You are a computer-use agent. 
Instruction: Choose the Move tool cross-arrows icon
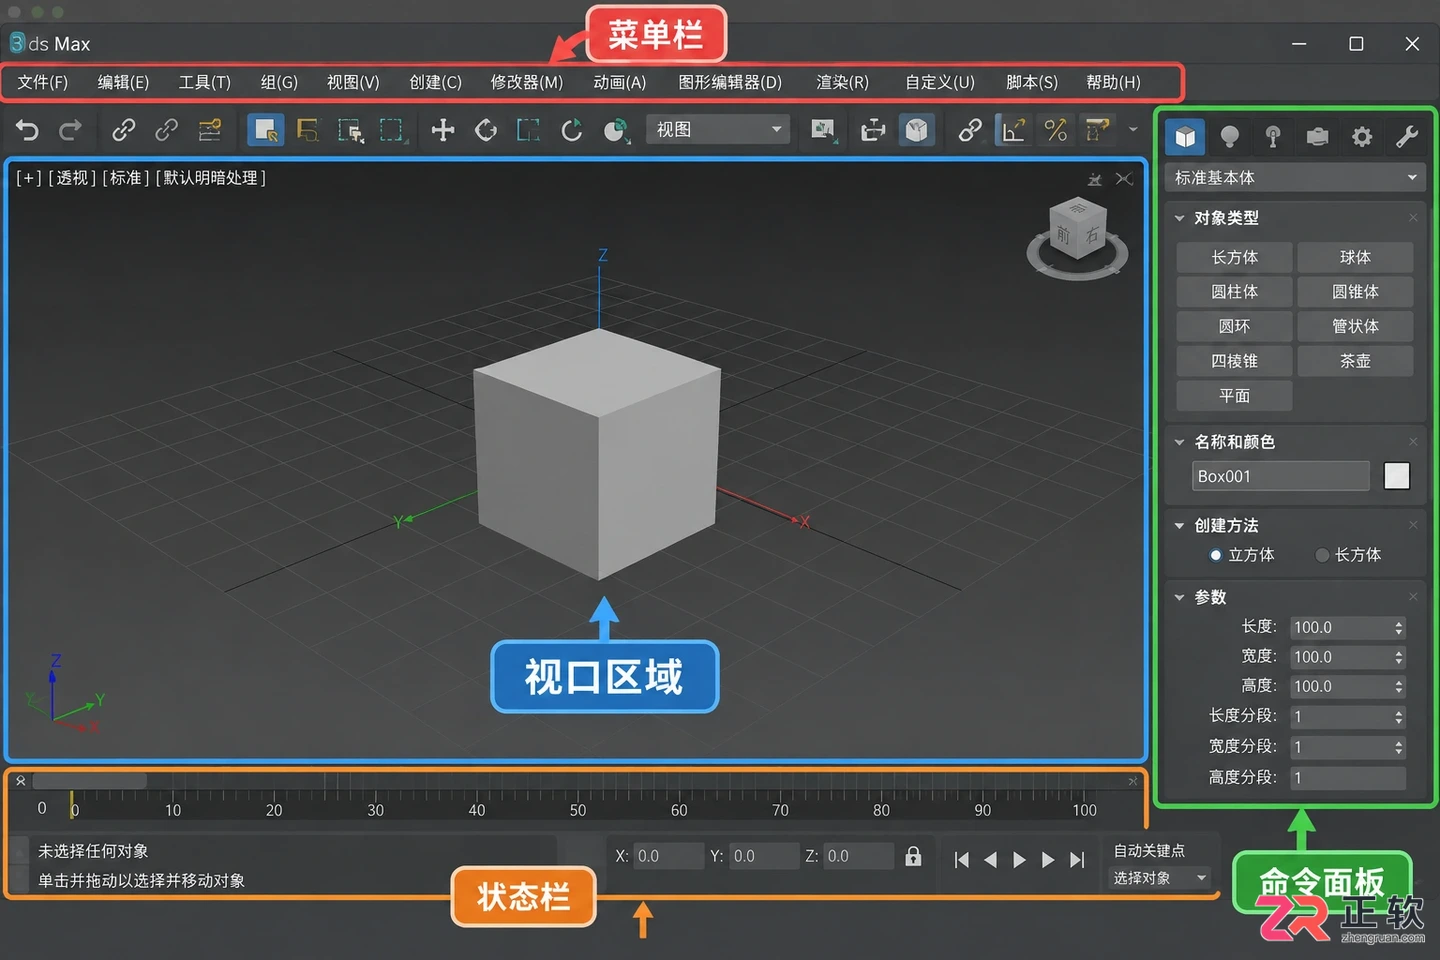pos(442,130)
